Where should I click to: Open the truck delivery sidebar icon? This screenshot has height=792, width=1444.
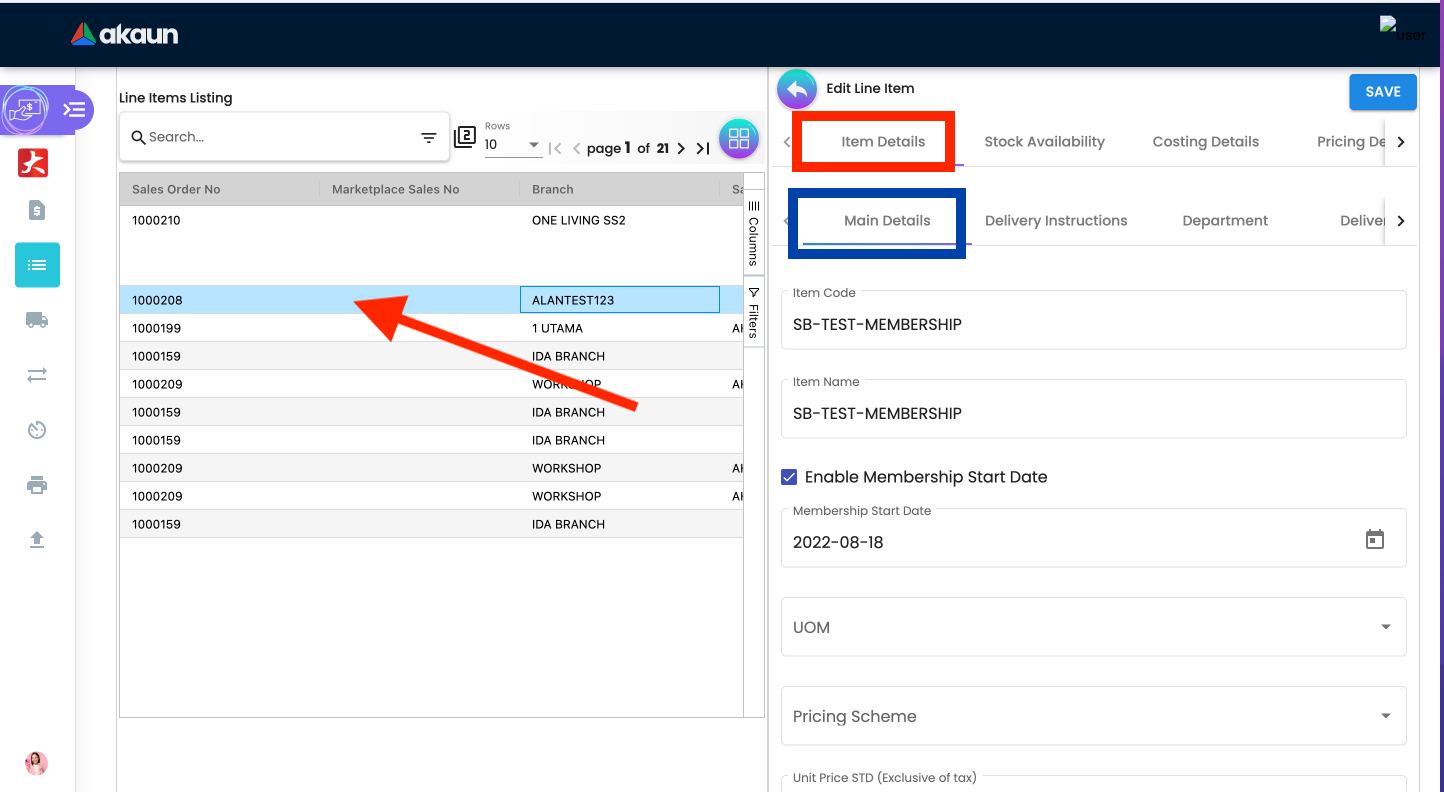coord(37,320)
